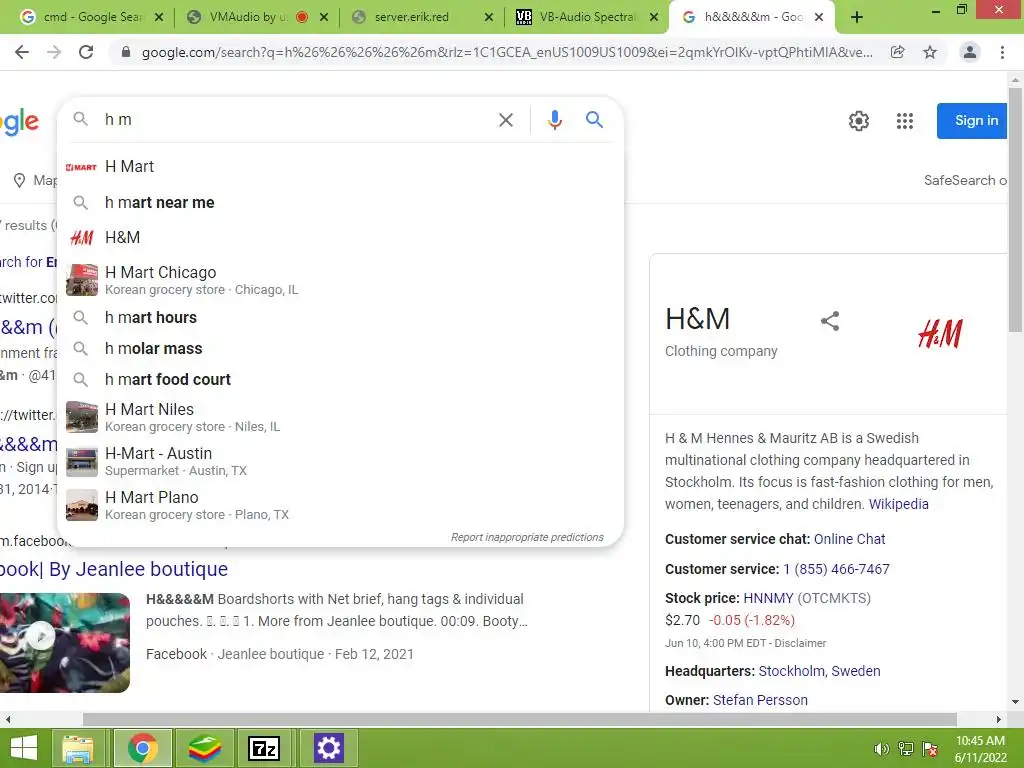The image size is (1024, 768).
Task: Select the H&M suggestion
Action: coord(340,237)
